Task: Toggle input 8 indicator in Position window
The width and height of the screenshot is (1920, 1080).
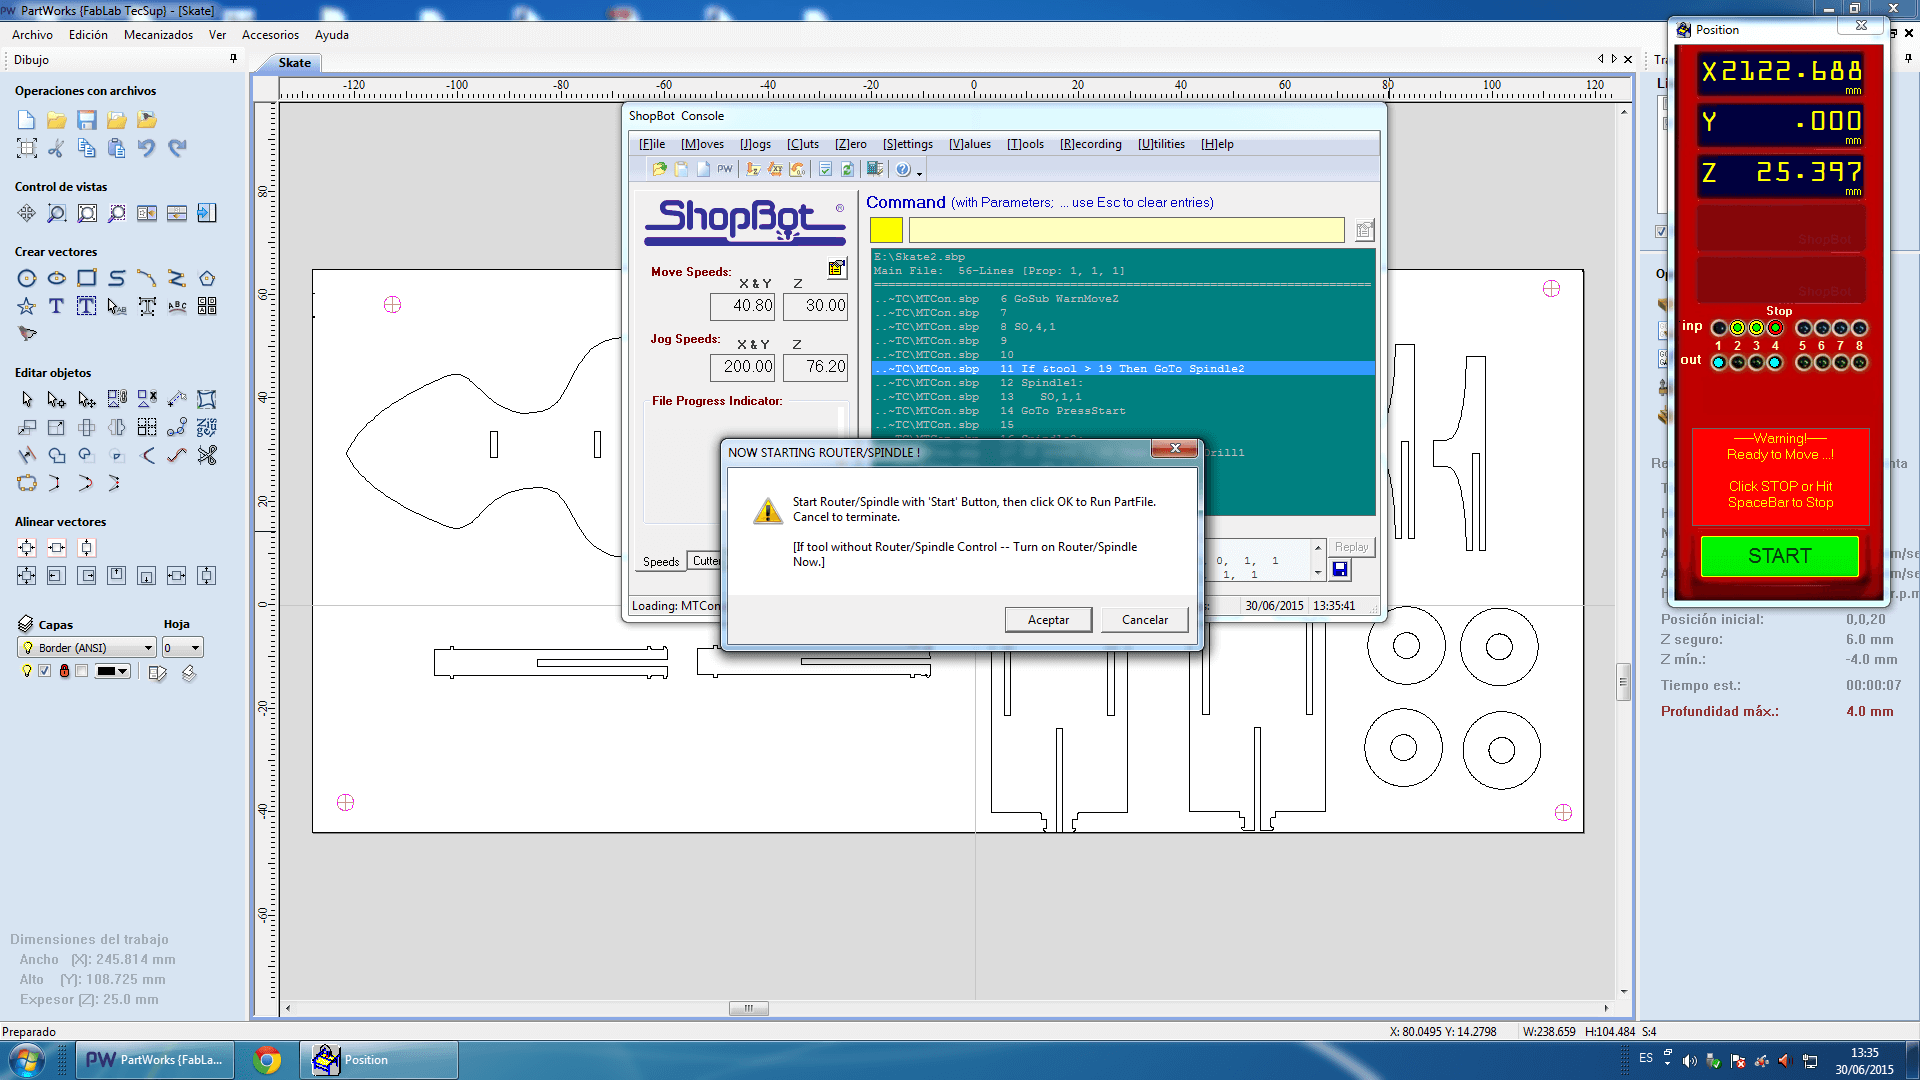Action: pos(1859,328)
